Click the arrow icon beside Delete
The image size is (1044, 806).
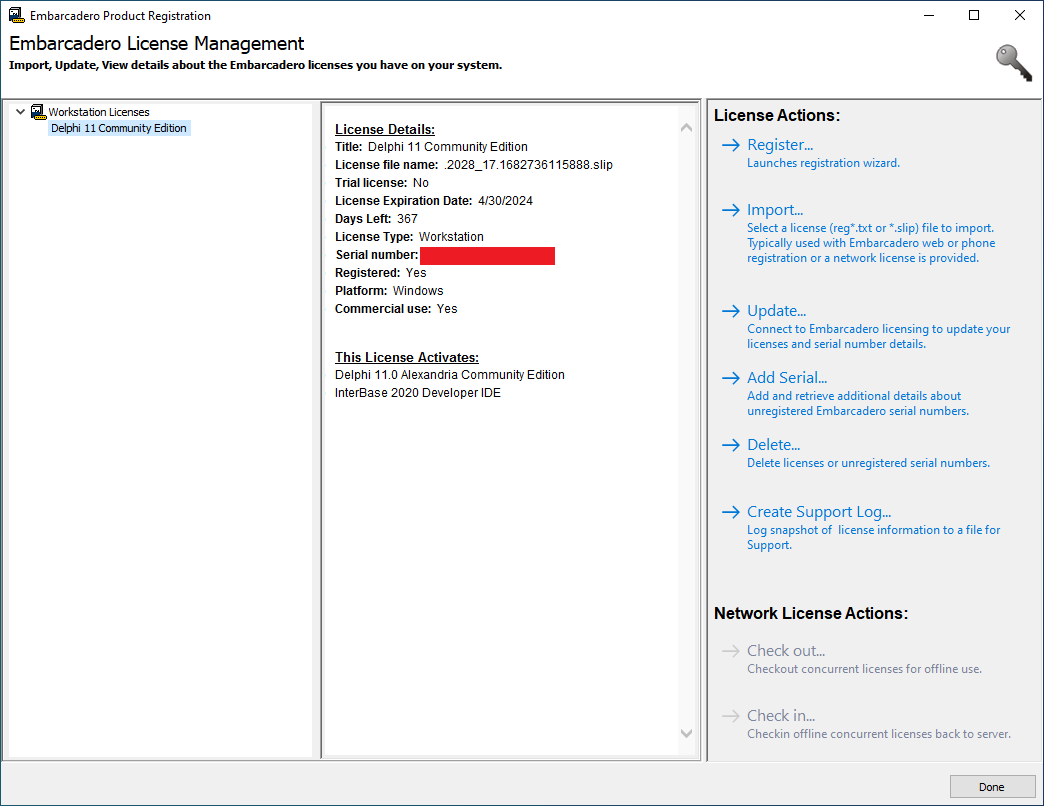point(729,446)
